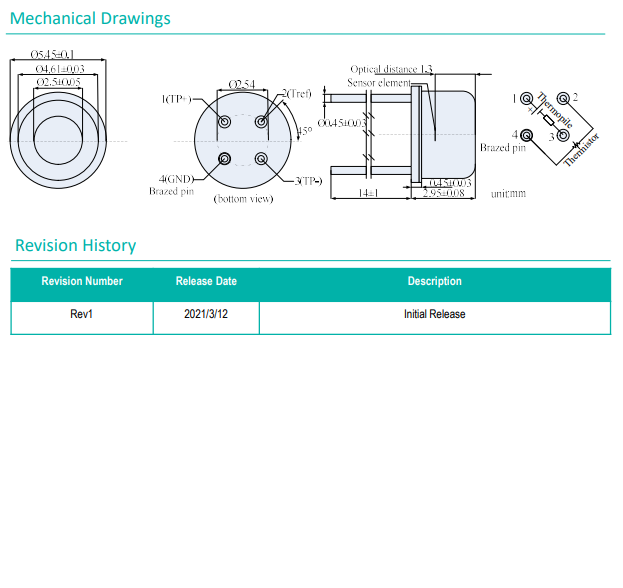The width and height of the screenshot is (623, 588).
Task: Click schematic pin 4 brazed pin circle
Action: 527,134
